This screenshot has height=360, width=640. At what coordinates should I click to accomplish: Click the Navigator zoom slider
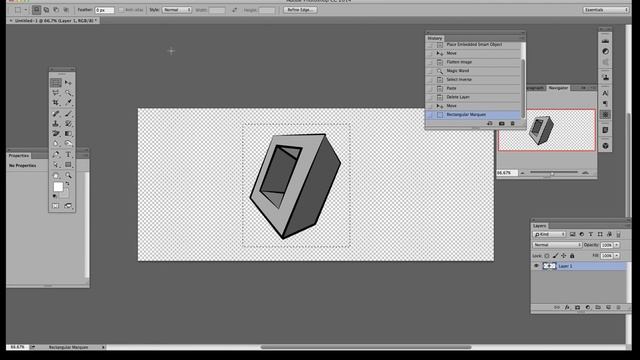click(553, 173)
